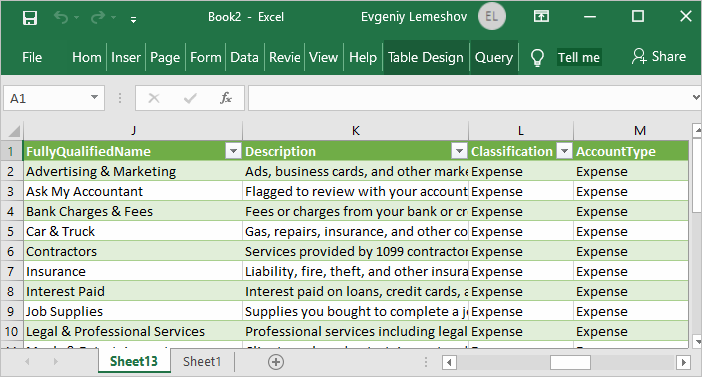Open the View ribbon tab
Viewport: 702px width, 377px height.
[x=323, y=57]
